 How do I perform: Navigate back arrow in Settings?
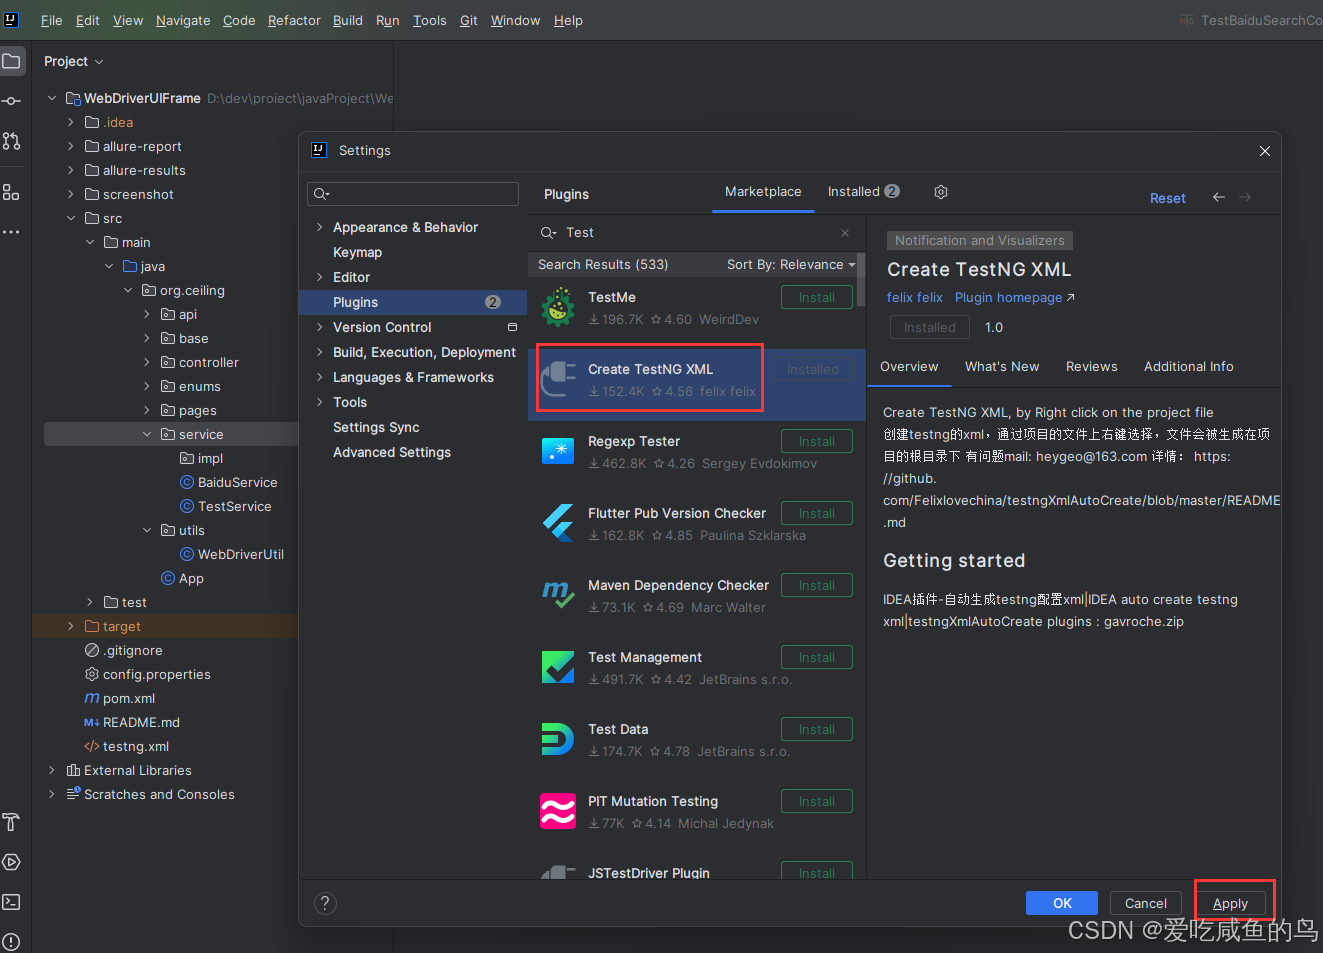point(1219,197)
